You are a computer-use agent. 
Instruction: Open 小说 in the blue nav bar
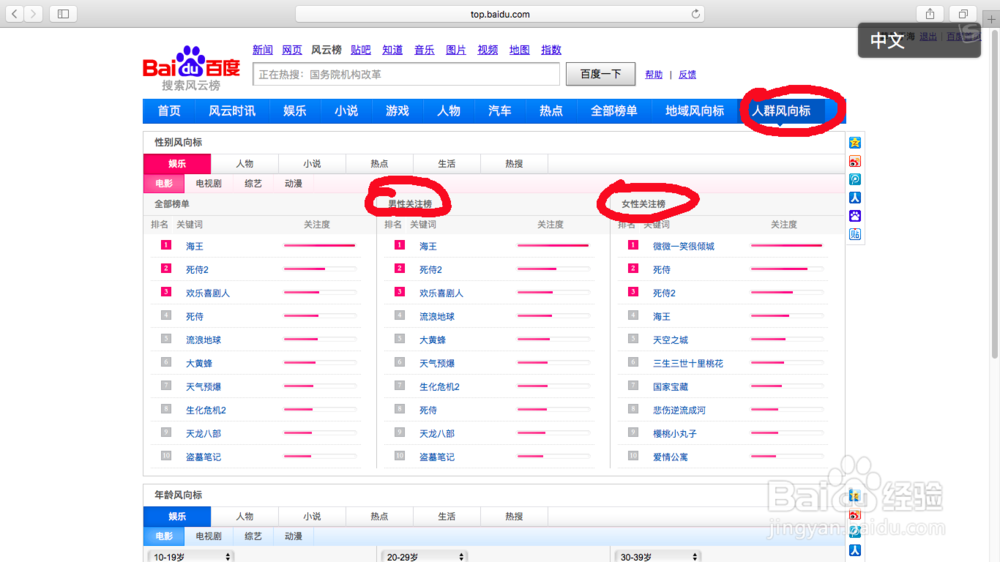click(x=346, y=111)
